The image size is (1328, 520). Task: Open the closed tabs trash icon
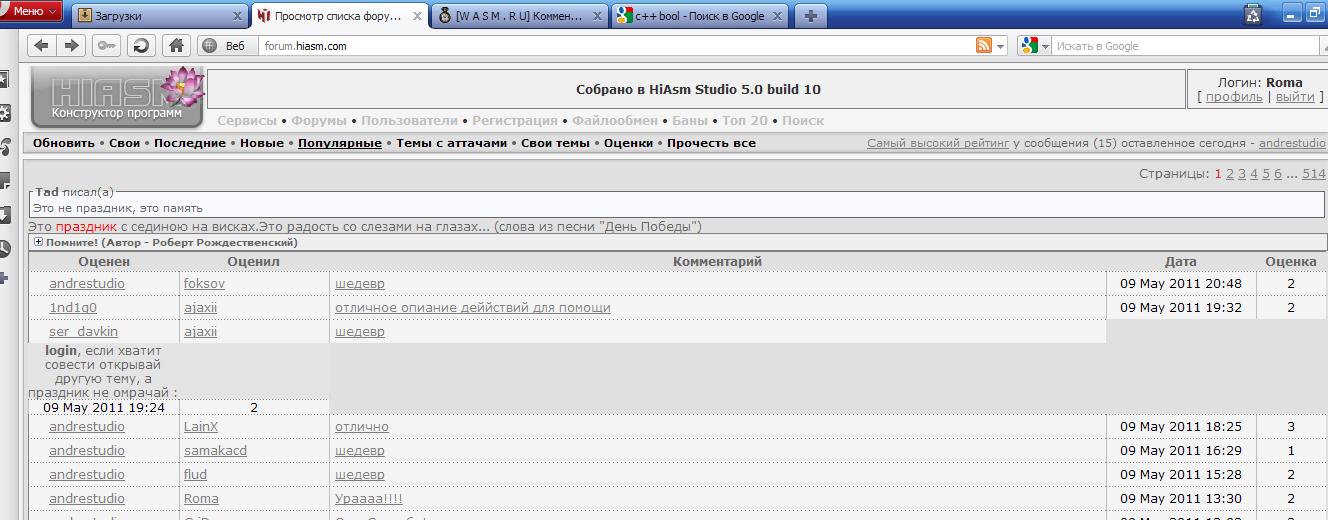(x=1252, y=14)
